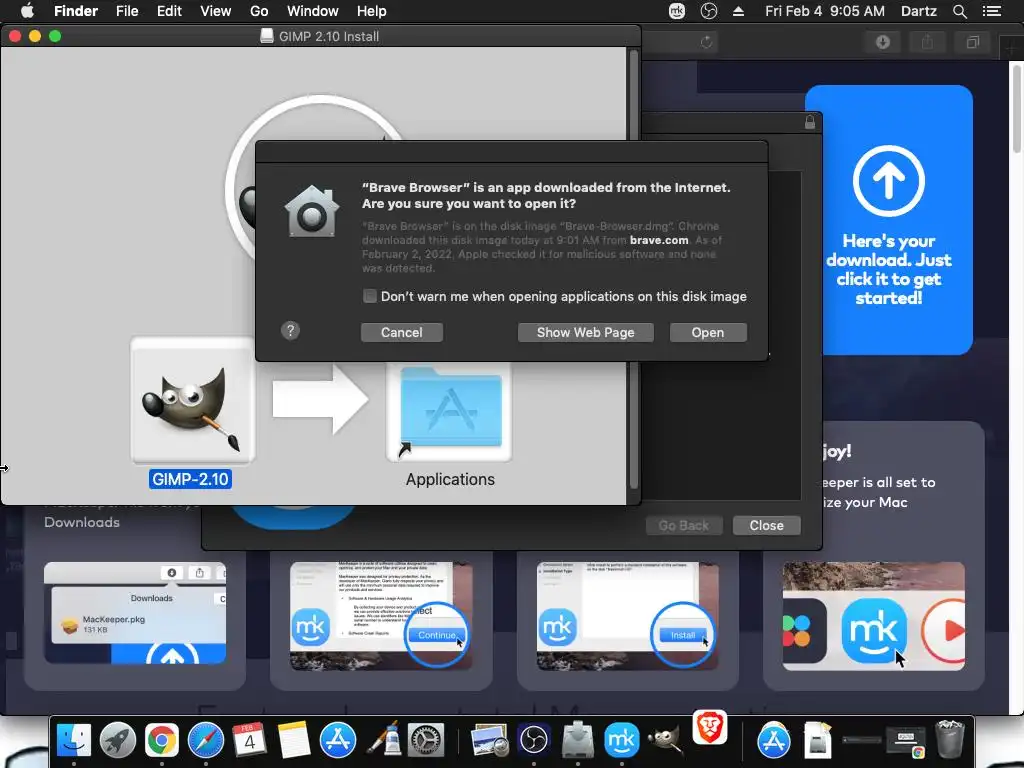Click the GIMP-2.10 app icon in installer window
The height and width of the screenshot is (768, 1024).
[x=192, y=400]
